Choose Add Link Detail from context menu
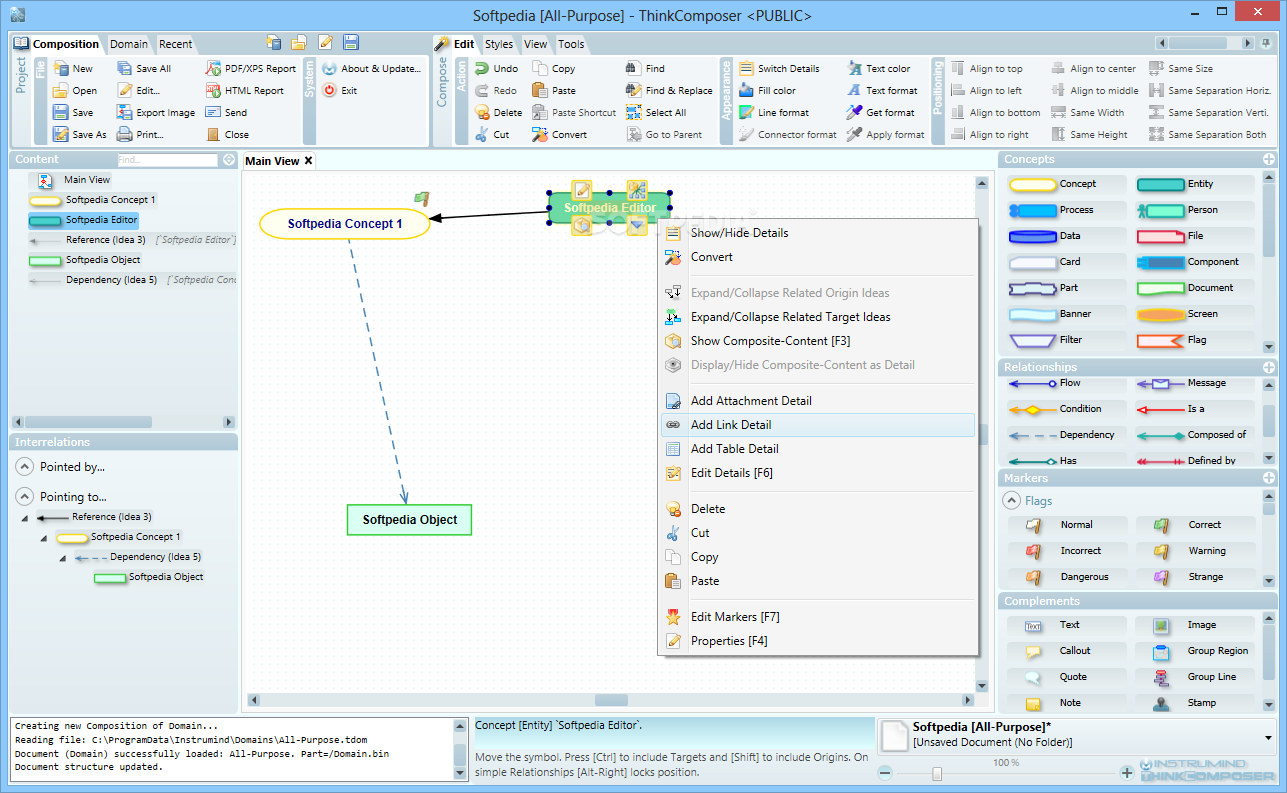Screen dimensions: 1287x793 click(x=816, y=425)
